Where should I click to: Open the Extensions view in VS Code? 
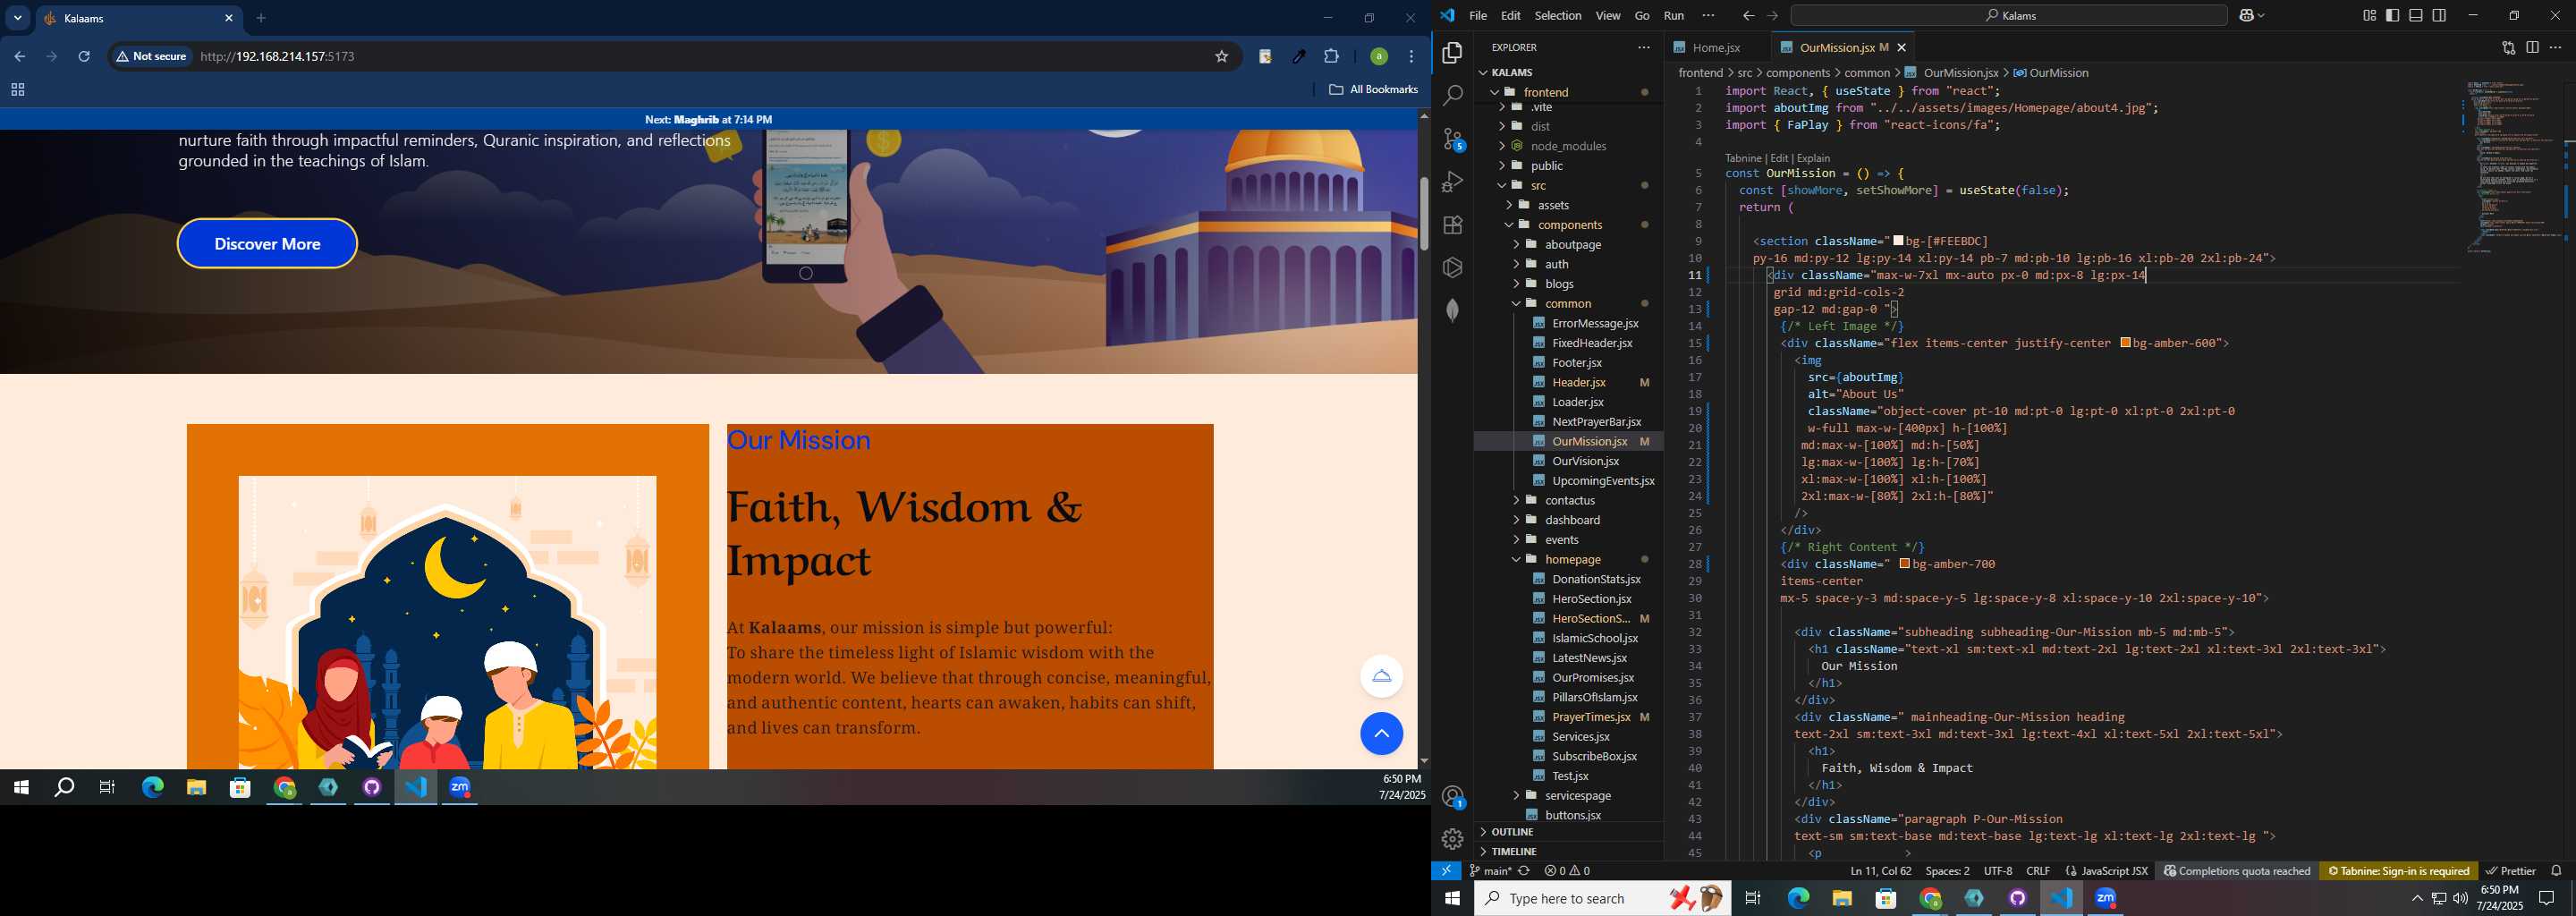1452,225
